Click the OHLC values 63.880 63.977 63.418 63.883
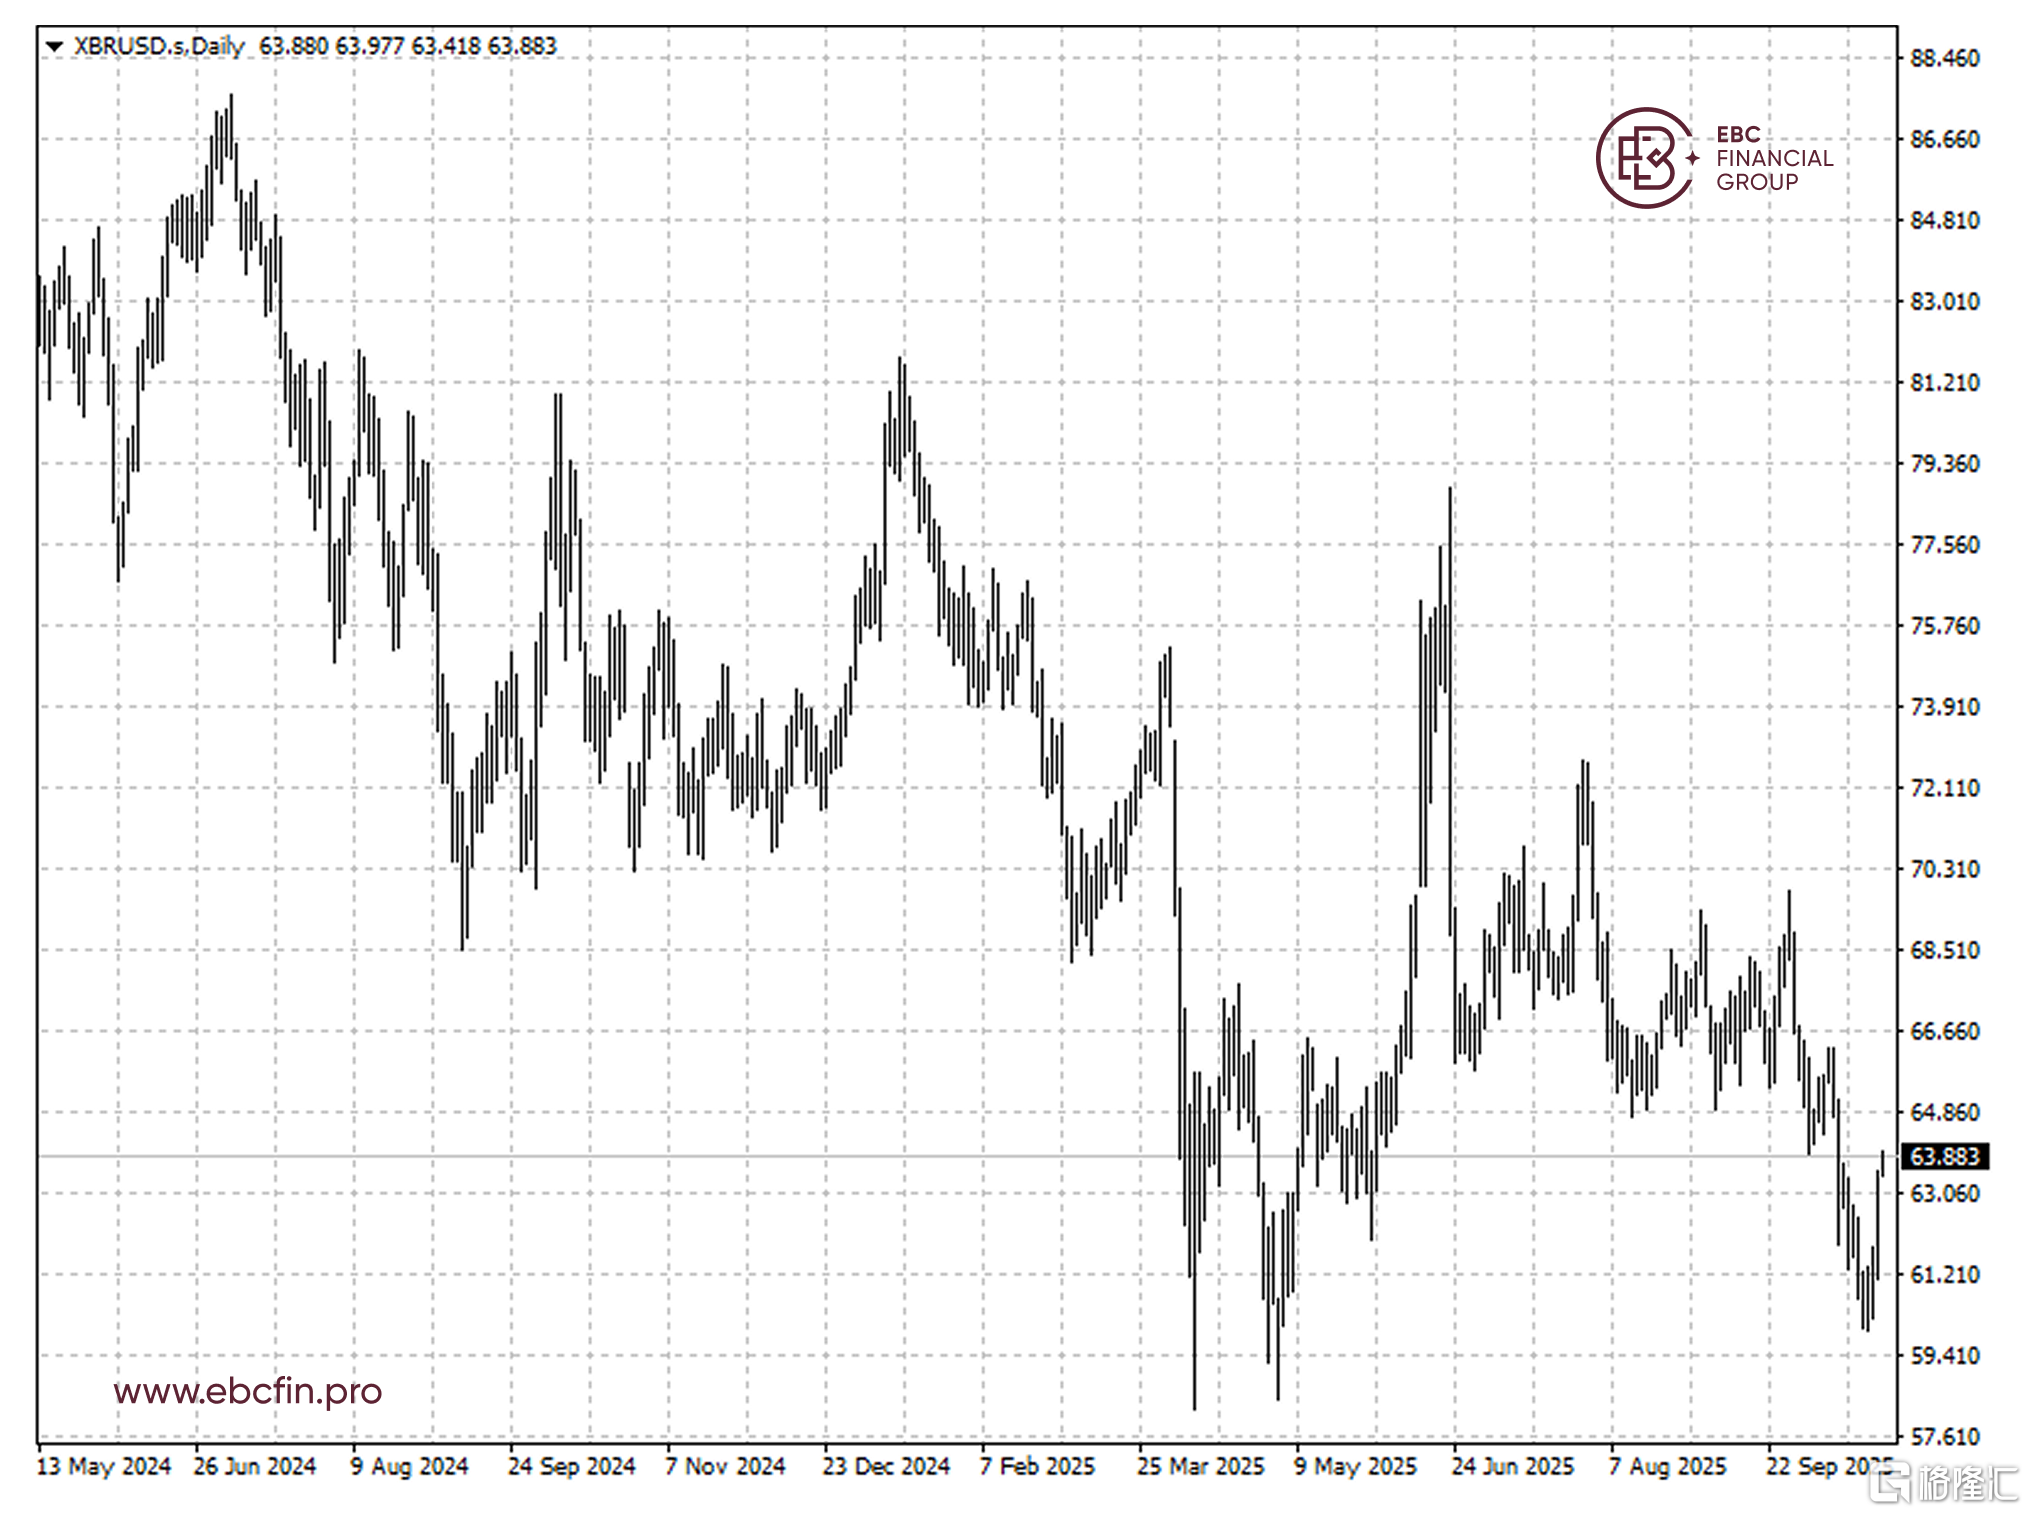The width and height of the screenshot is (2028, 1514). coord(407,46)
